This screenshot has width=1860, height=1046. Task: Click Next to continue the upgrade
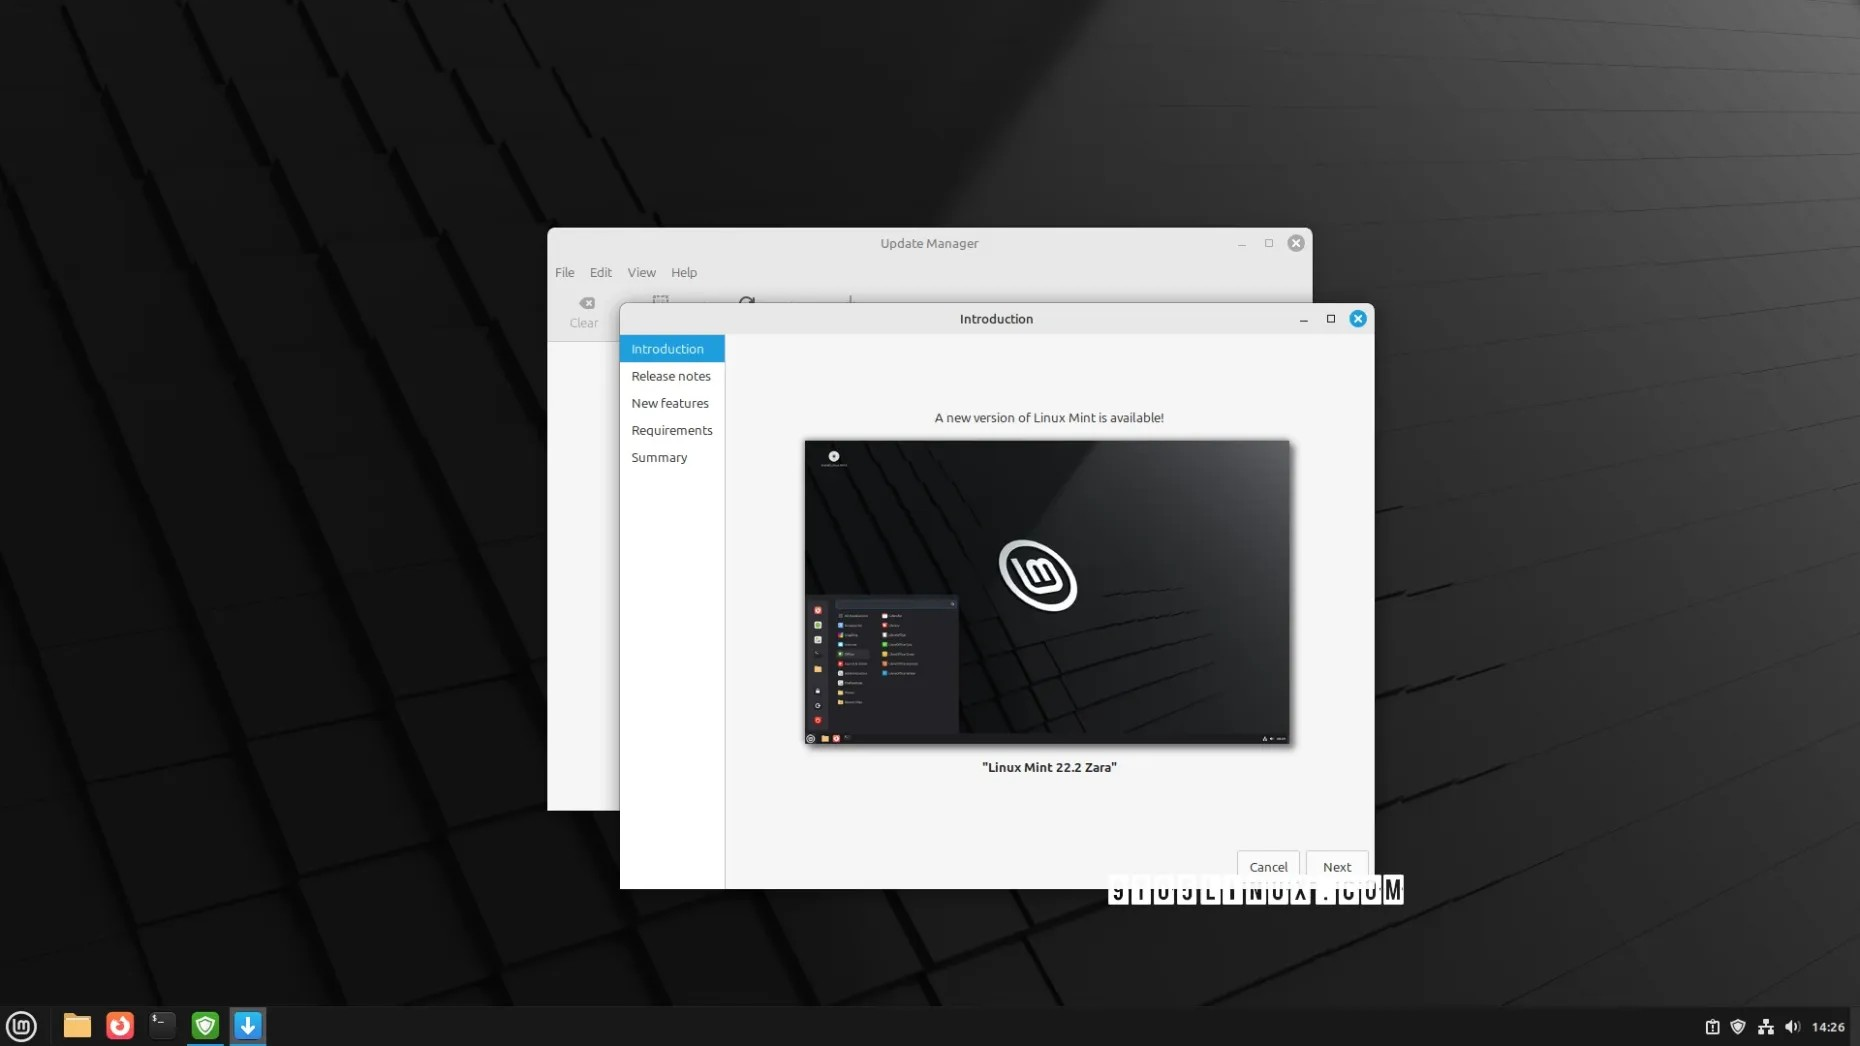[1336, 866]
